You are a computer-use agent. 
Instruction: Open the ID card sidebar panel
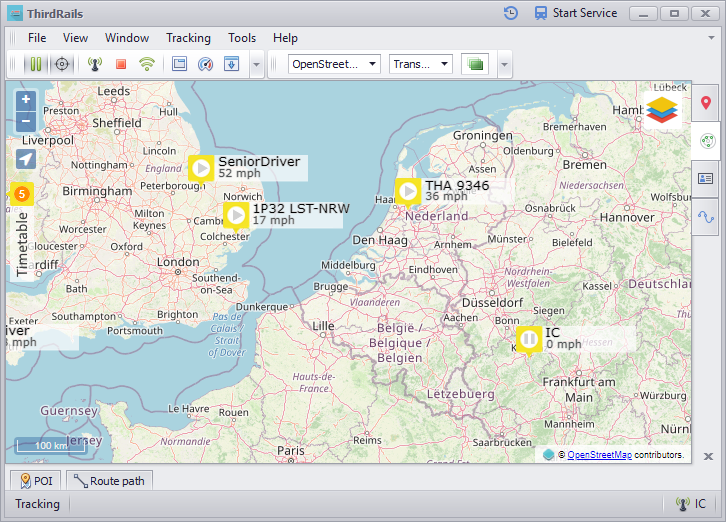(x=706, y=179)
